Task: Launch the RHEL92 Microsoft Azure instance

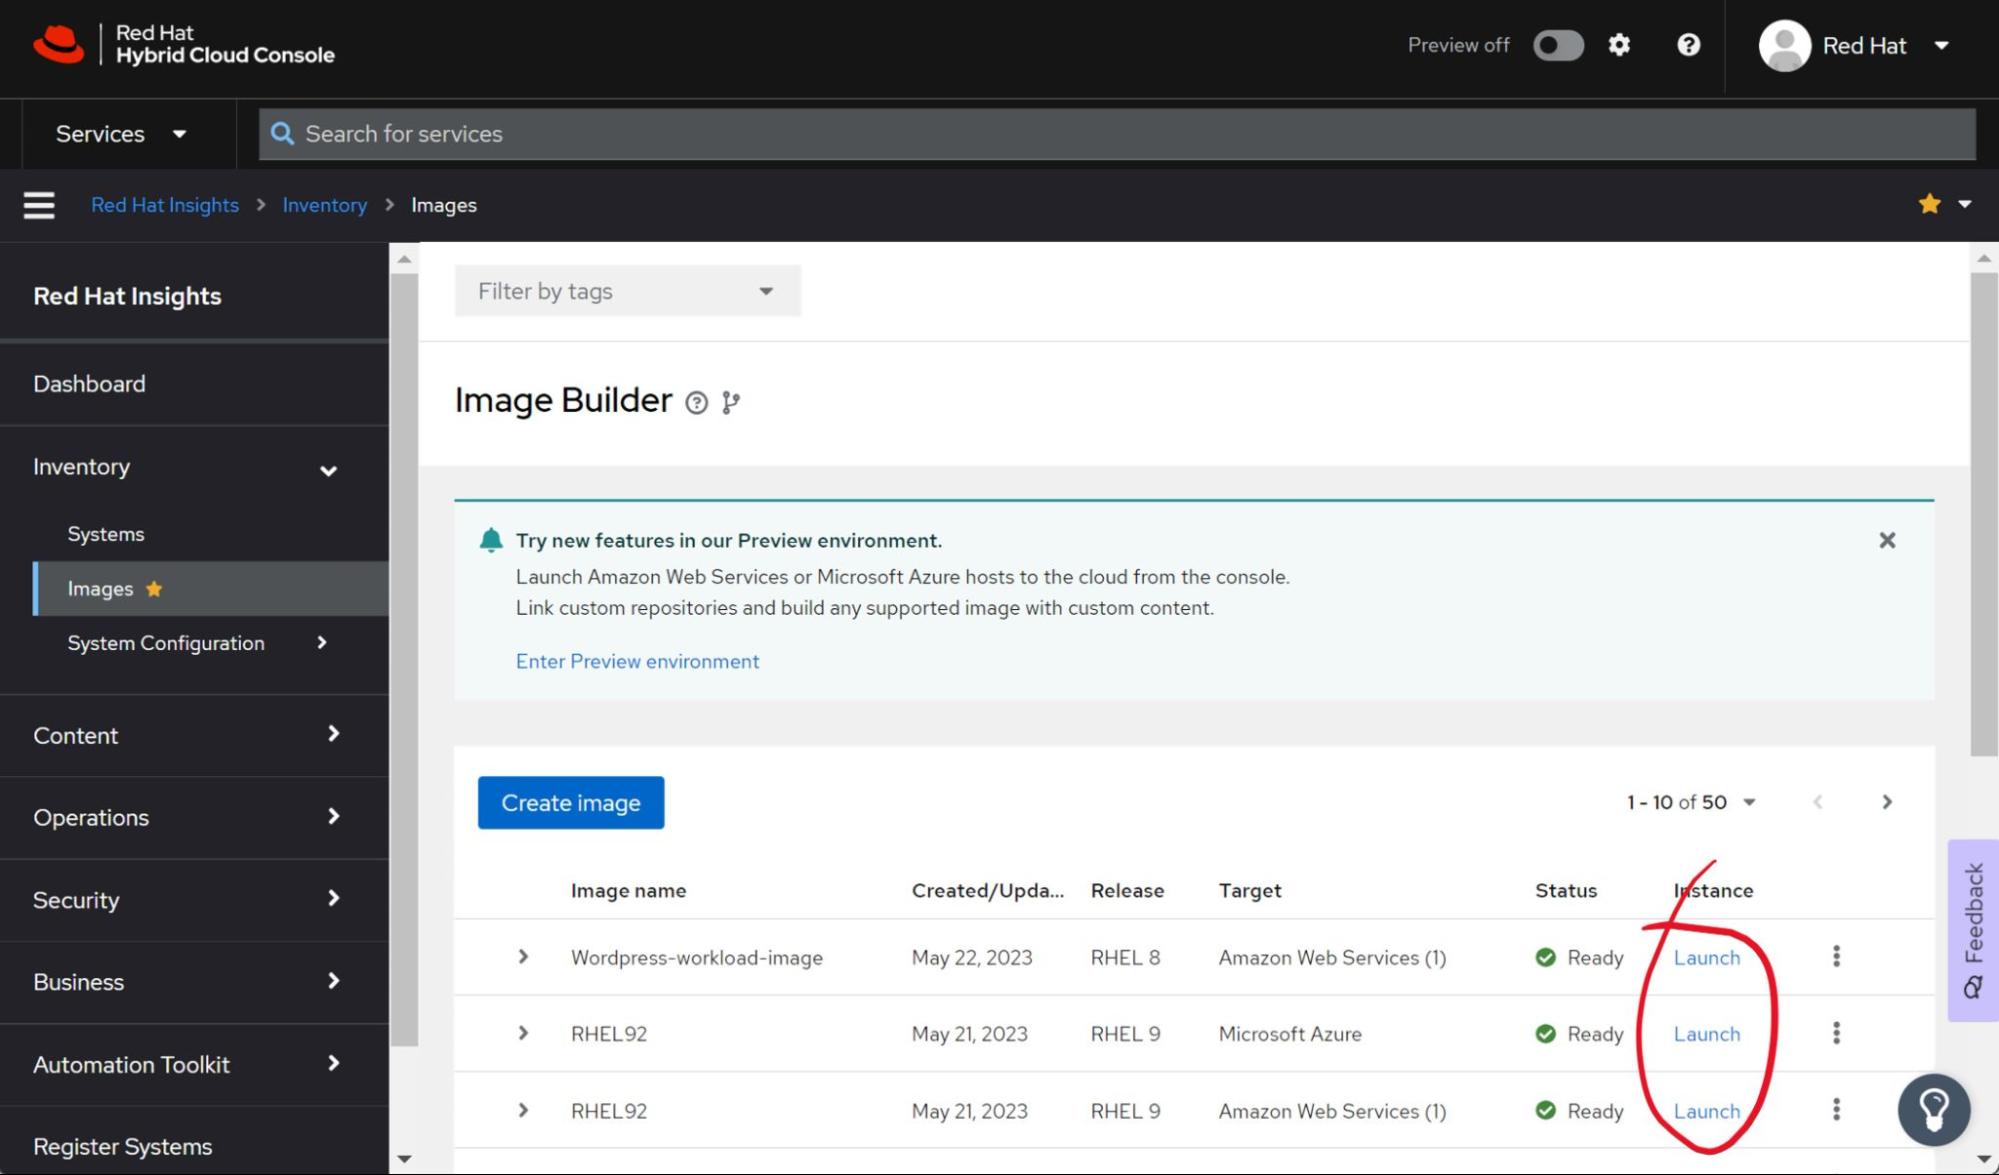Action: pyautogui.click(x=1707, y=1034)
